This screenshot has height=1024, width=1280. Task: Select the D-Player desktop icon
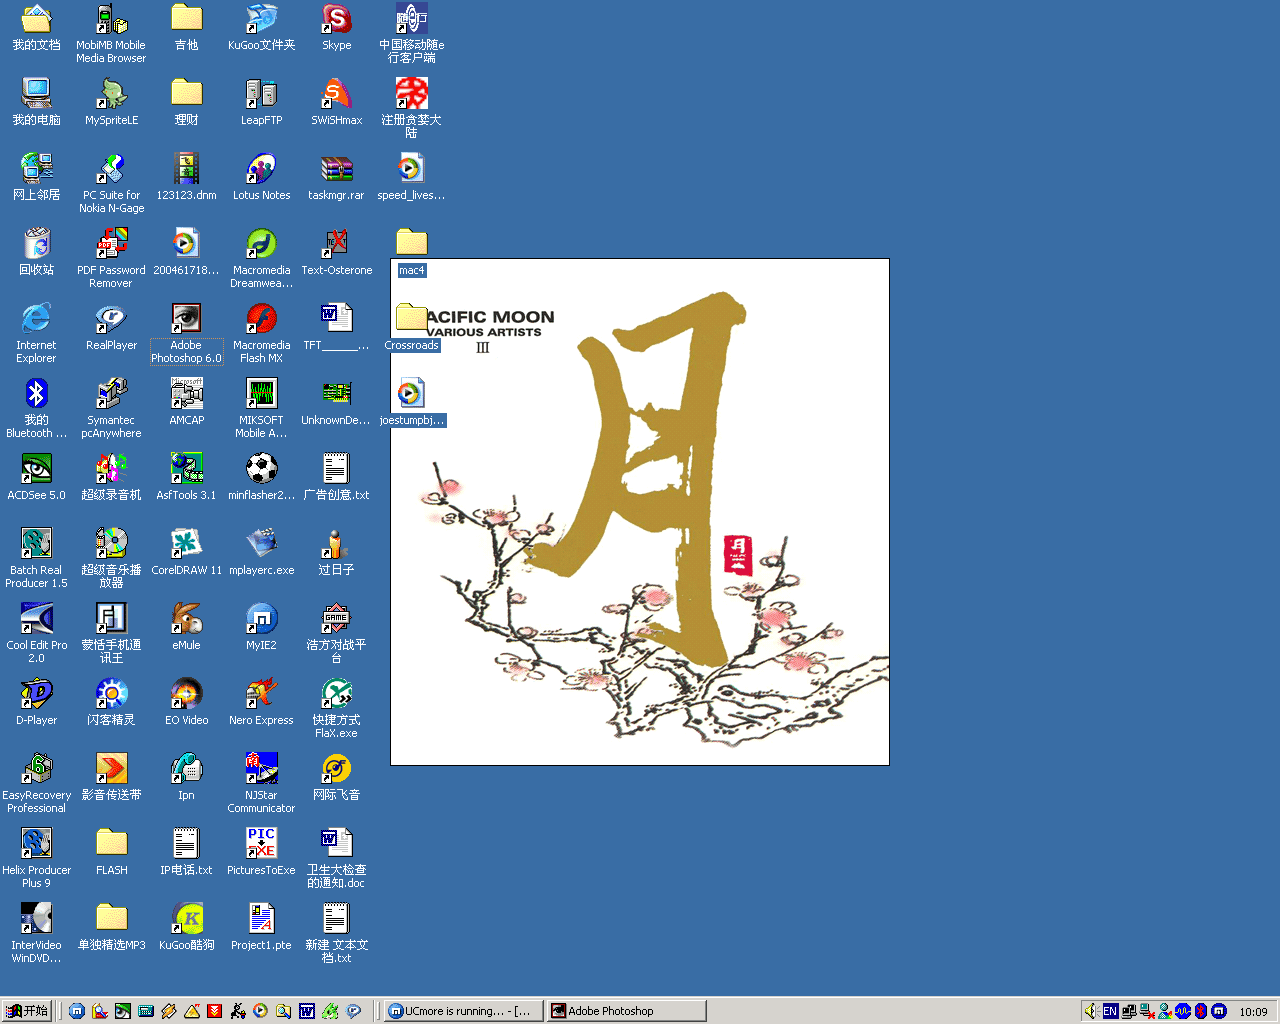[x=36, y=702]
